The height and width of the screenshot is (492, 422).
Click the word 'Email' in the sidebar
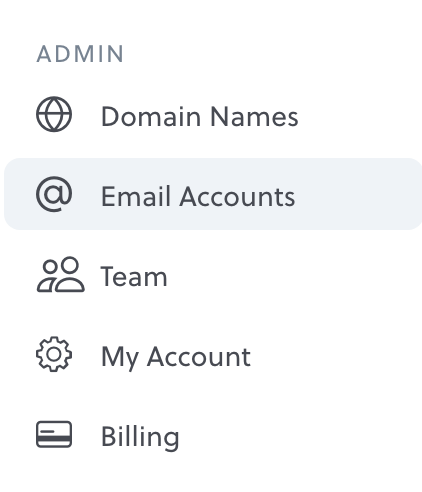[x=136, y=196]
